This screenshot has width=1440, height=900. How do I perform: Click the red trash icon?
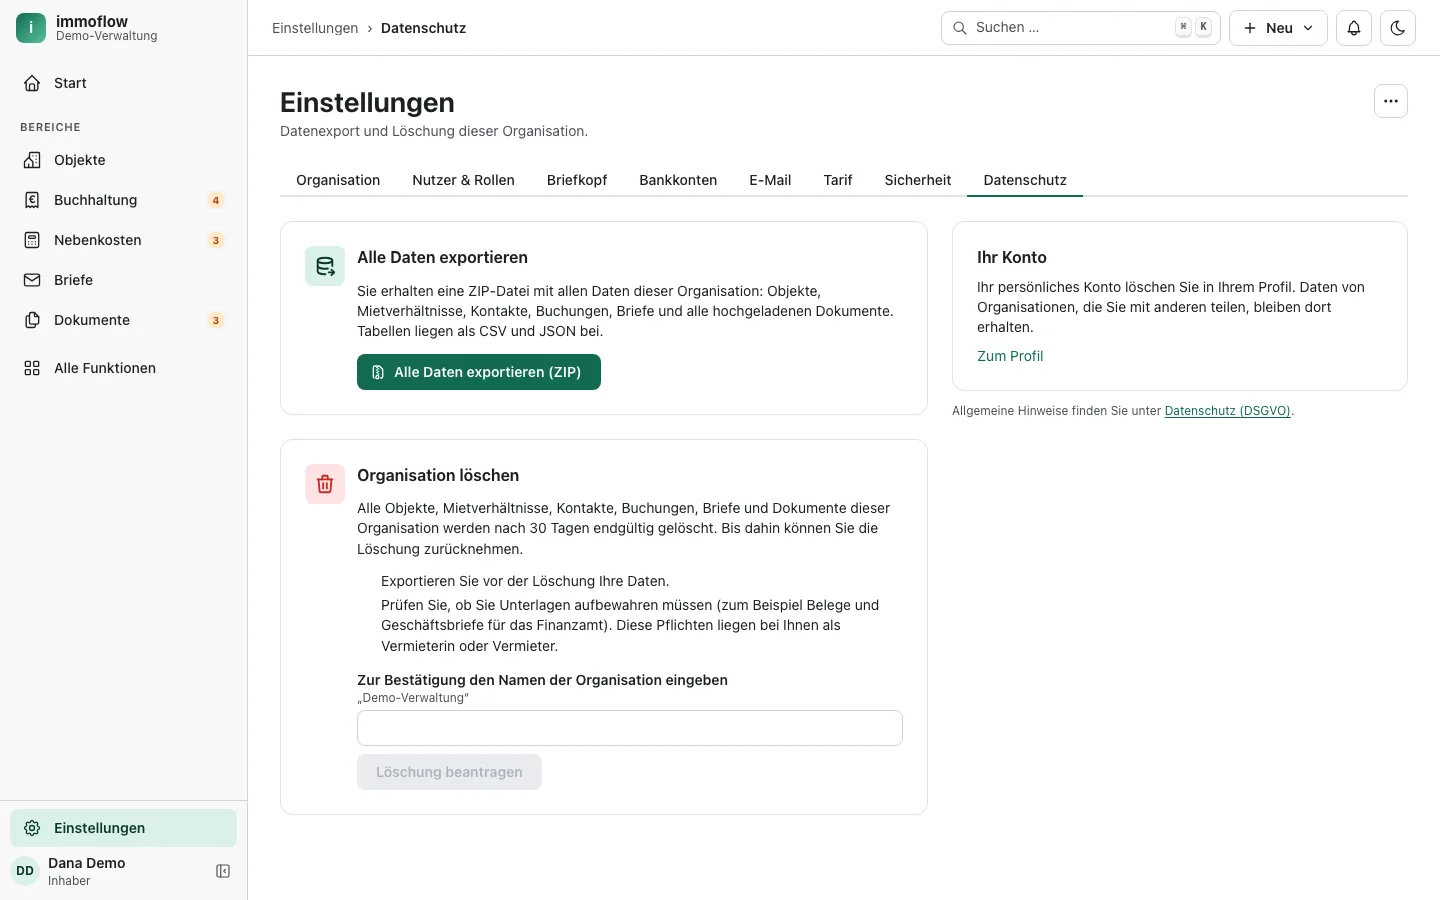(325, 484)
